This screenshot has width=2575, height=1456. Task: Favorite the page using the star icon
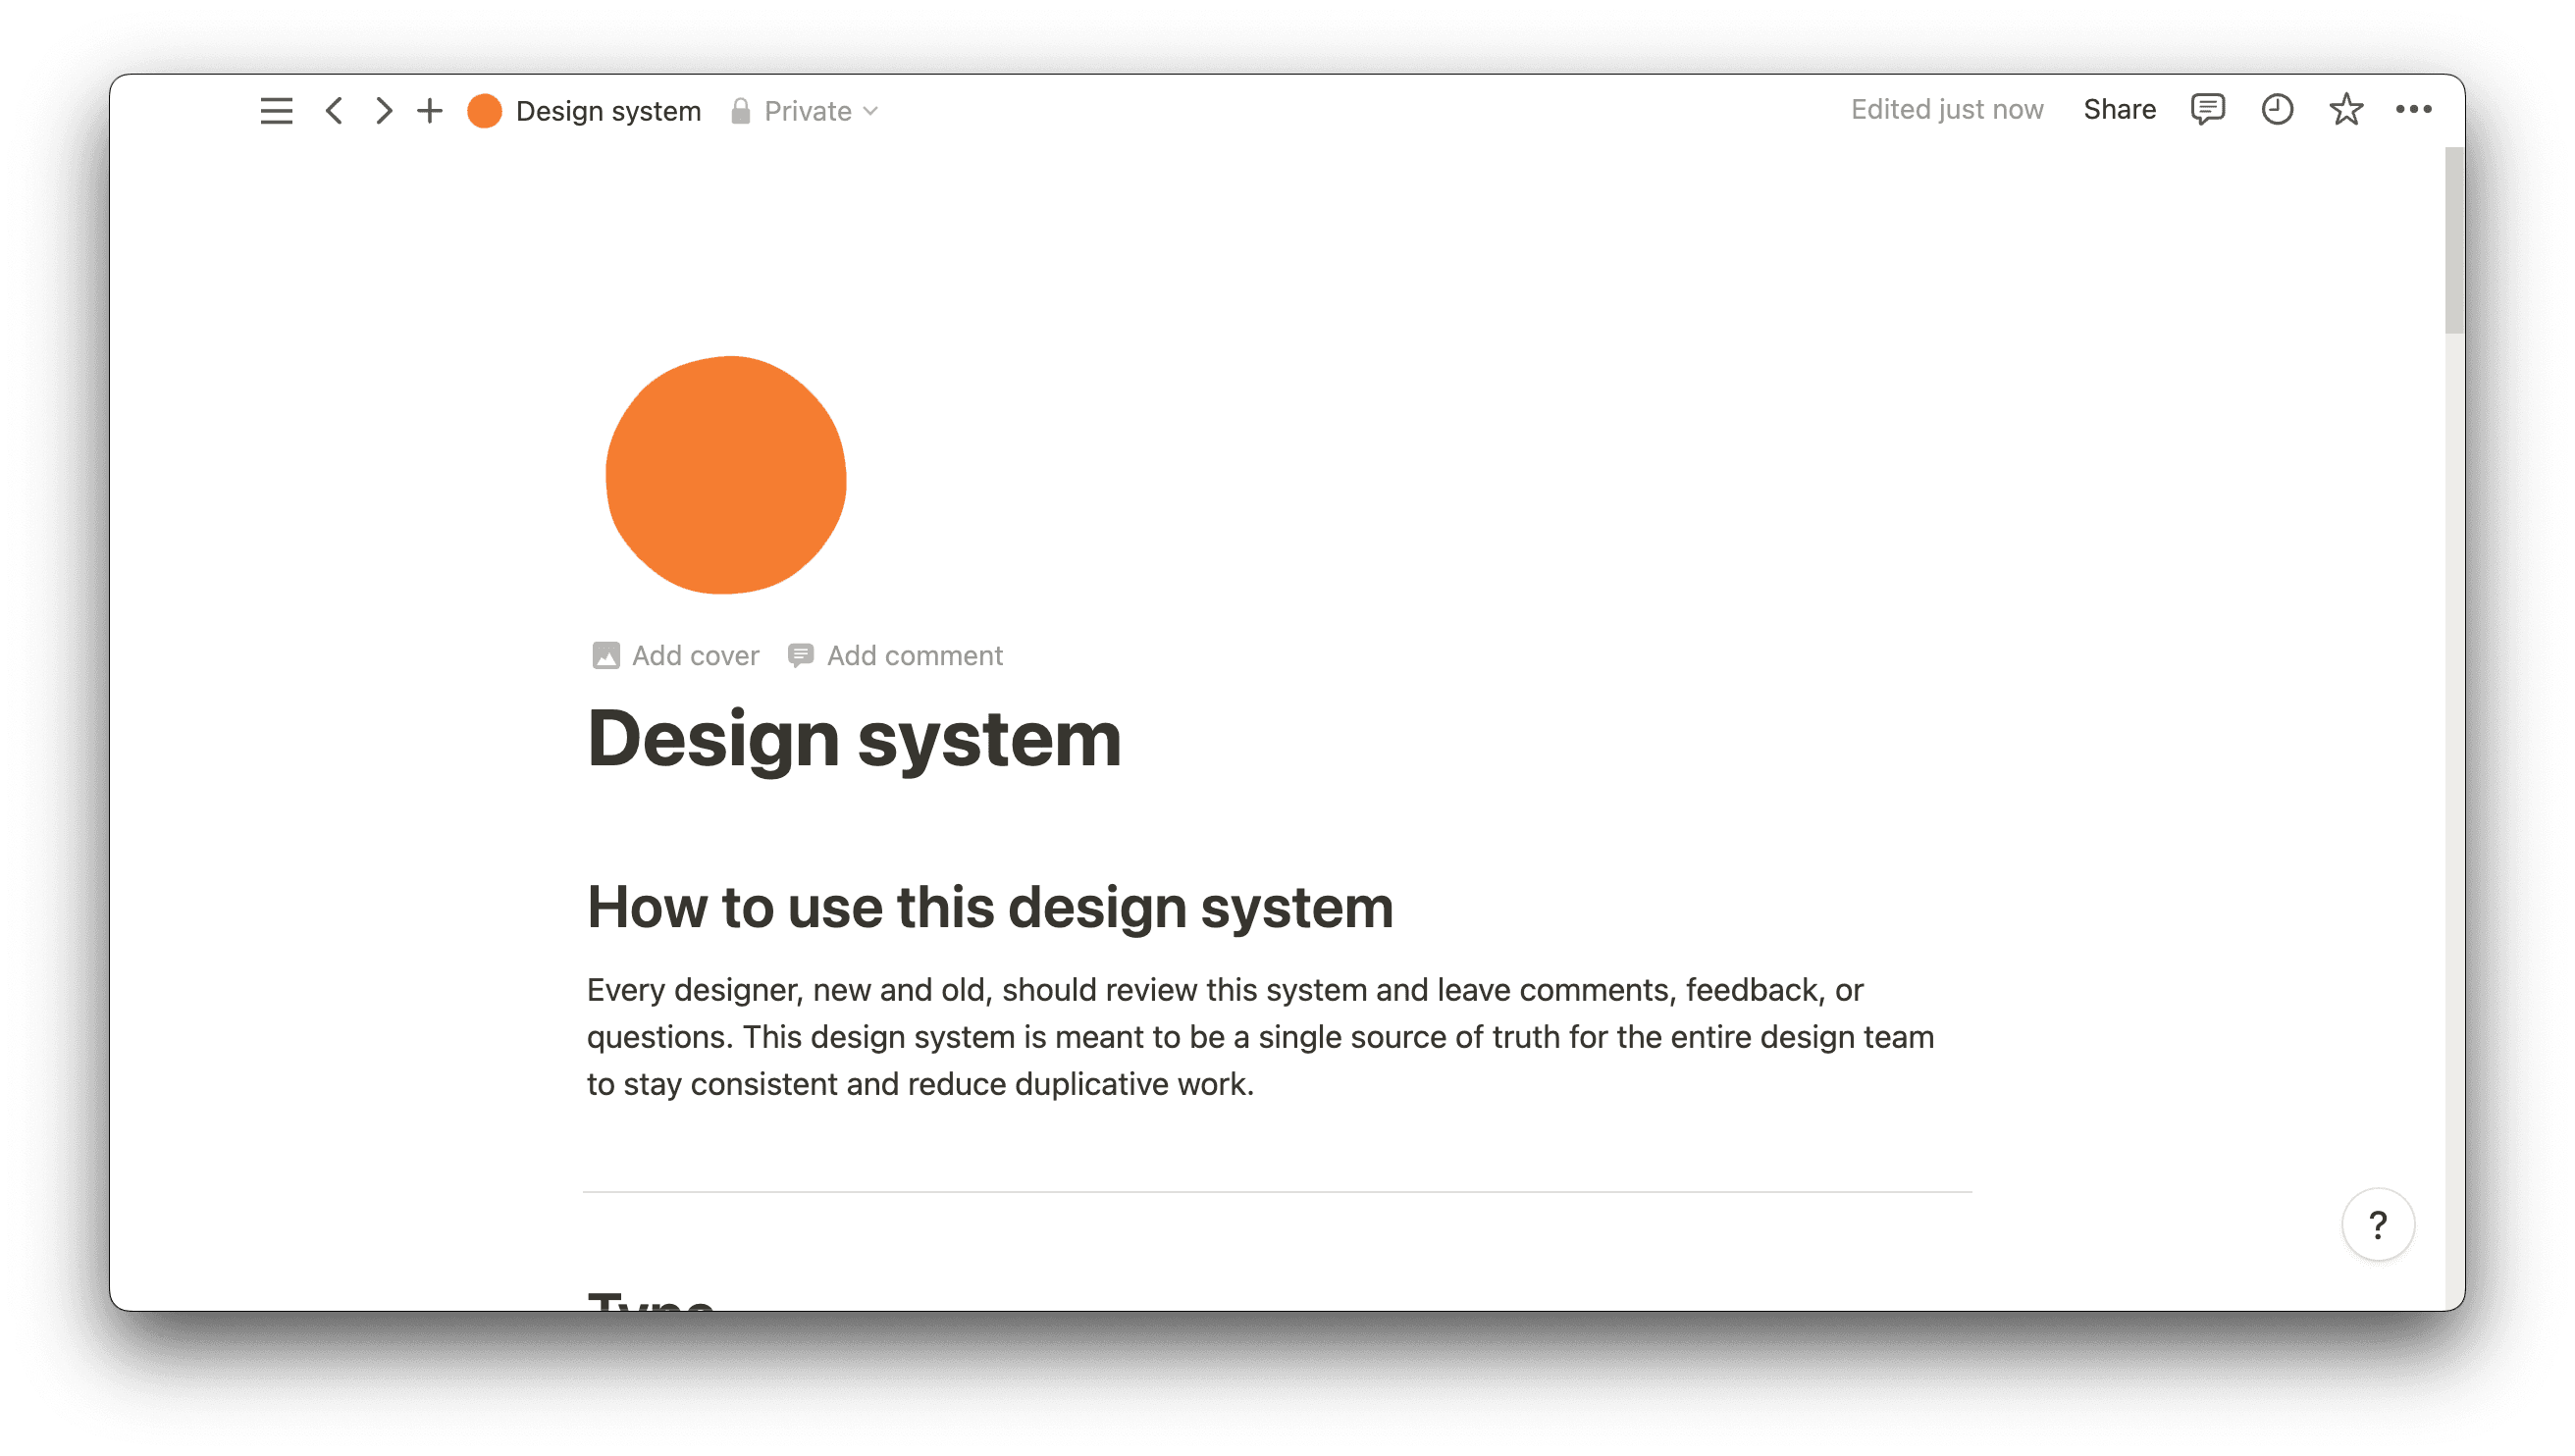pos(2345,109)
